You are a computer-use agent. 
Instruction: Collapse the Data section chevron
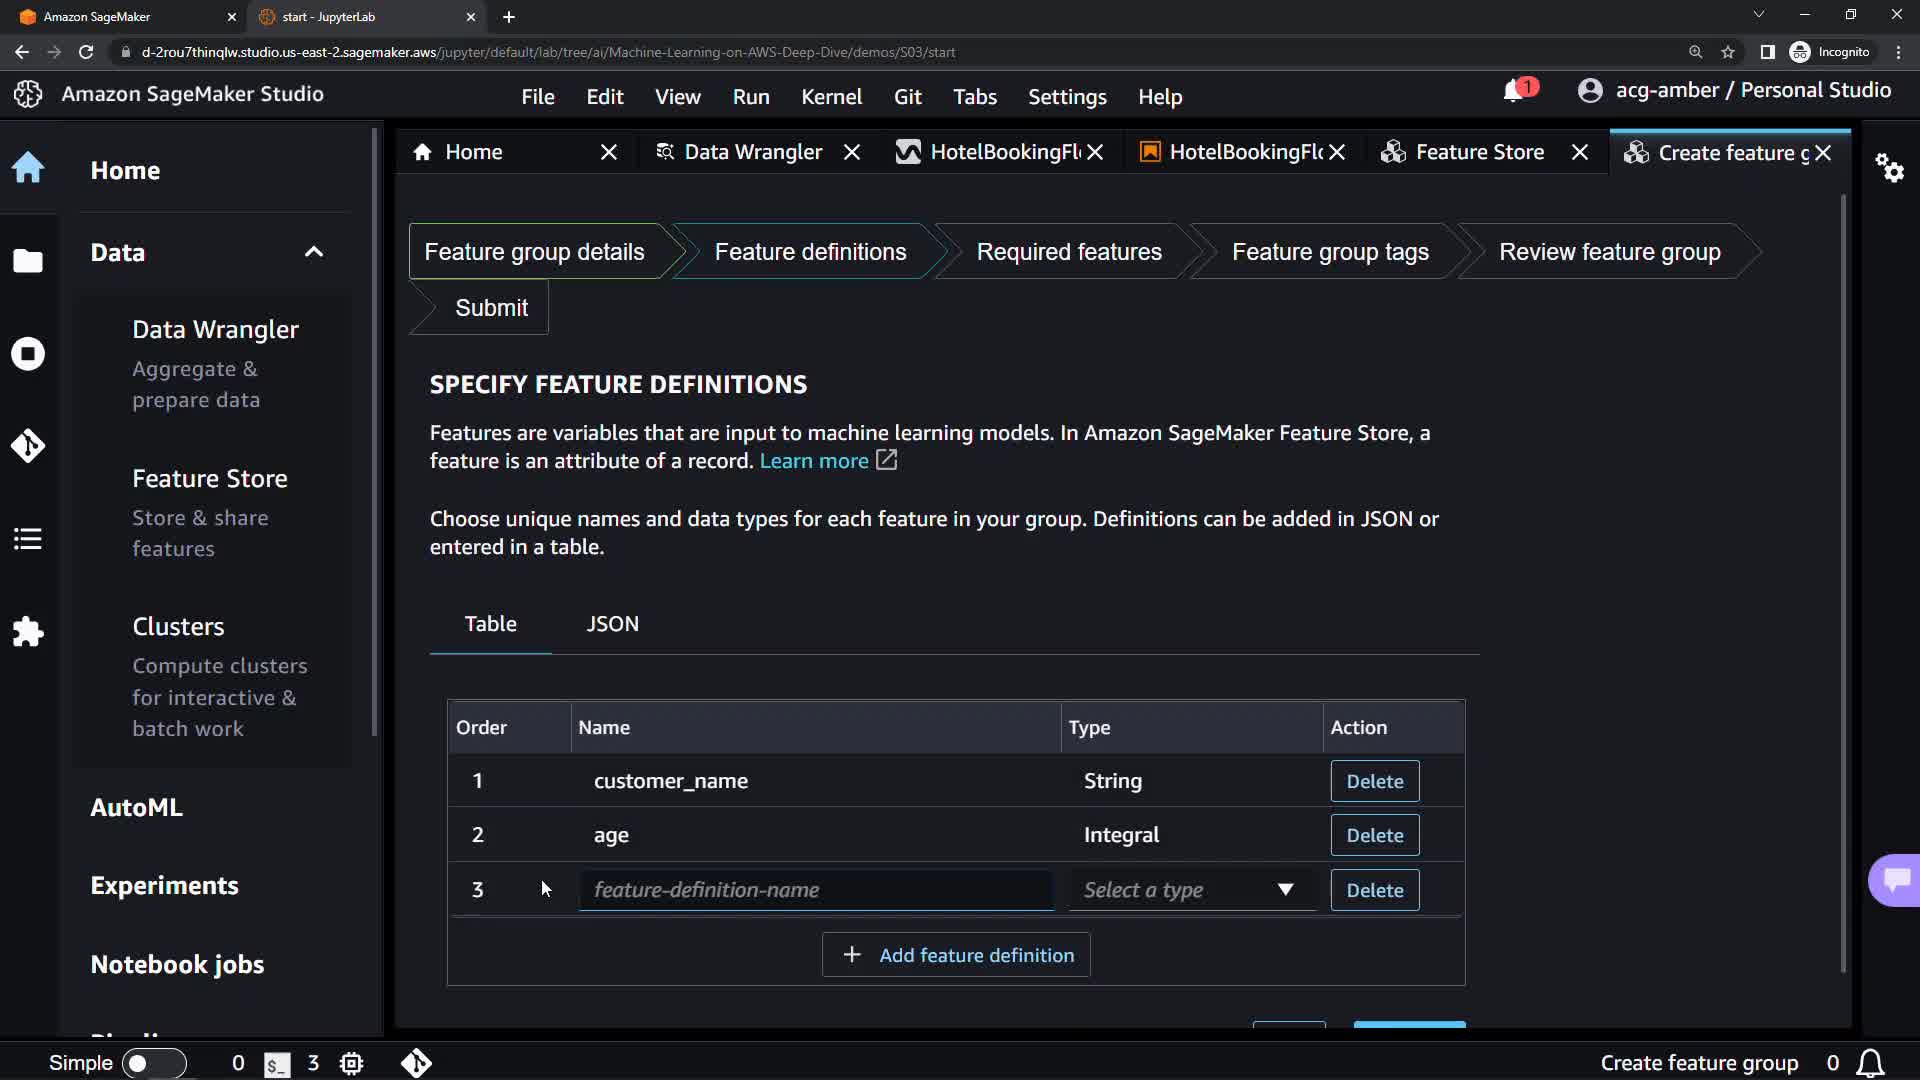click(314, 252)
